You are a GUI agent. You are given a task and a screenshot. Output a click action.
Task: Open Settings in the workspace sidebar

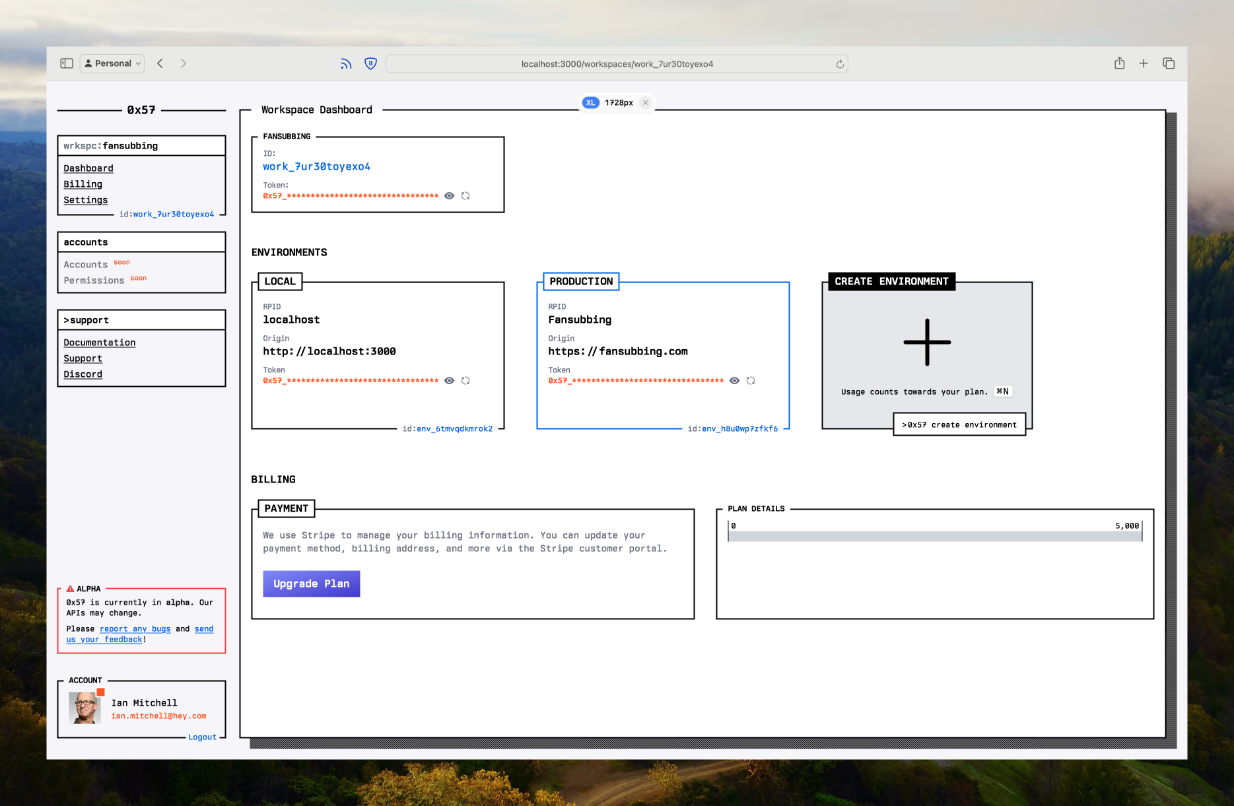[x=86, y=200]
